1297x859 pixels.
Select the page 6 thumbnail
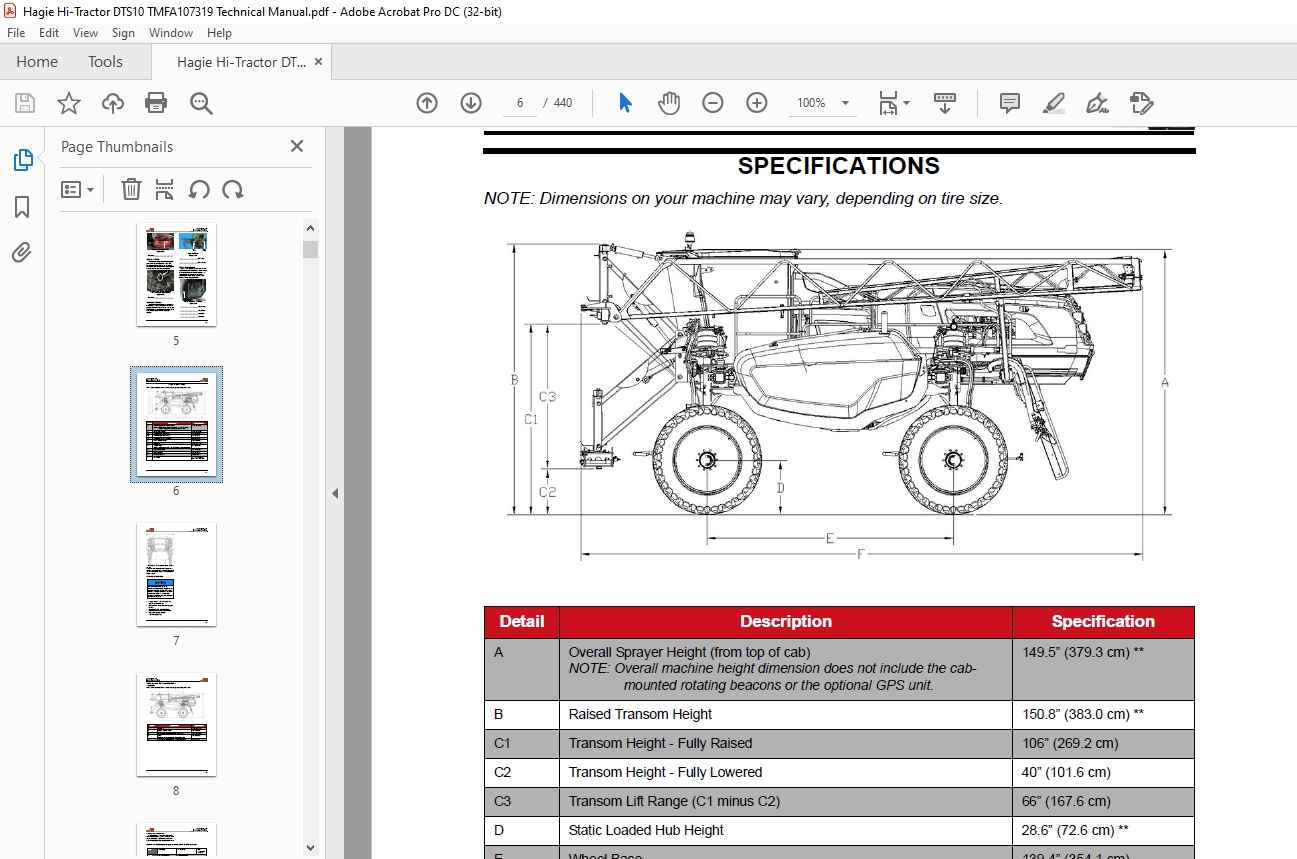click(x=176, y=424)
